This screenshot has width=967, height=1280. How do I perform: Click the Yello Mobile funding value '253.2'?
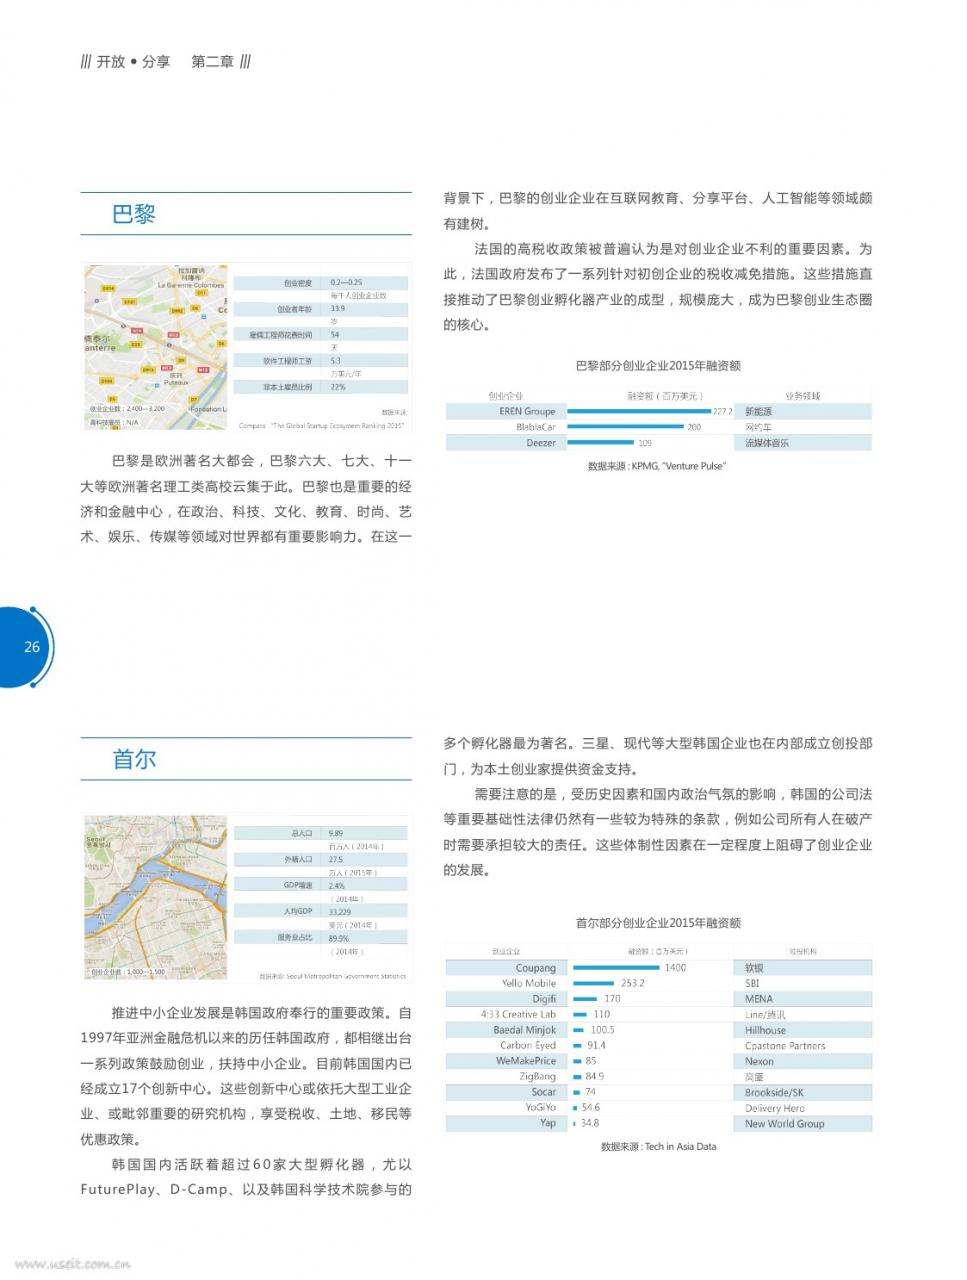click(632, 983)
